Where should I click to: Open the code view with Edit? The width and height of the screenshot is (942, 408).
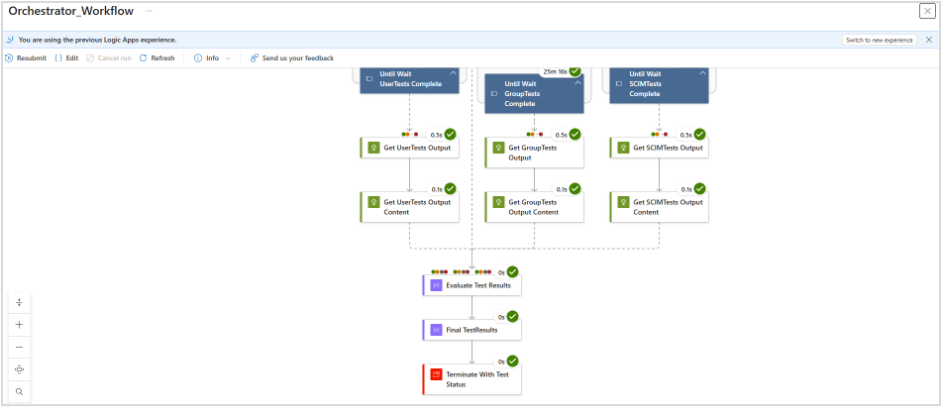66,58
